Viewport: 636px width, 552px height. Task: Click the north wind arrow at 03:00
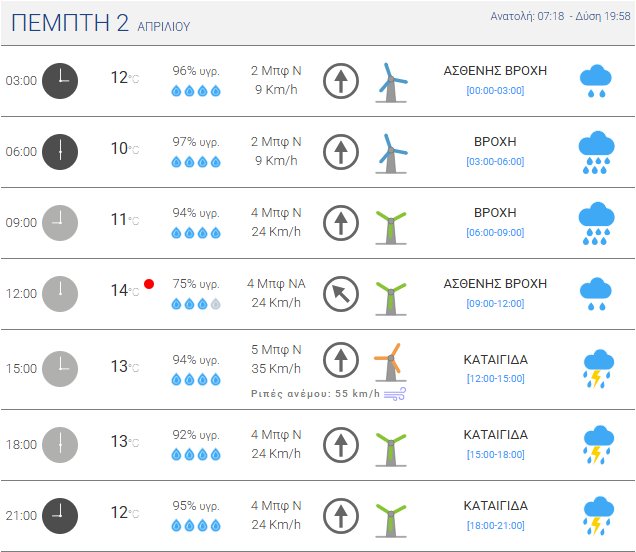click(341, 81)
